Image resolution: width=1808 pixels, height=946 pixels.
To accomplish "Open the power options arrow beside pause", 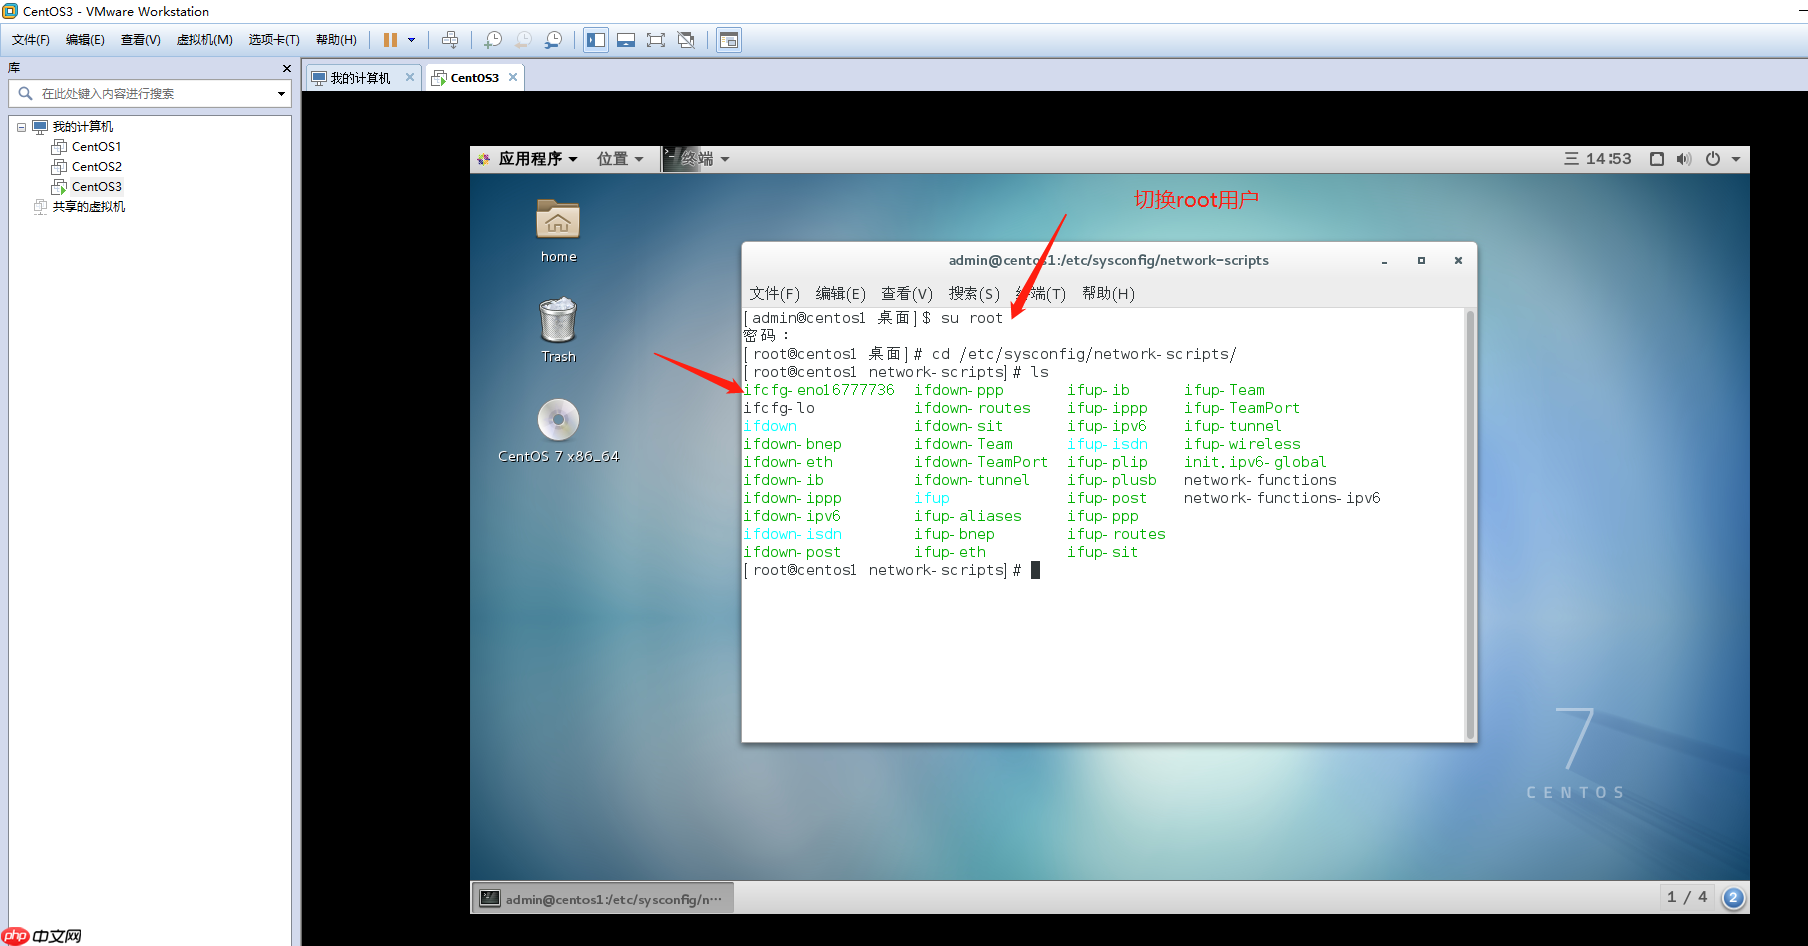I will click(411, 40).
